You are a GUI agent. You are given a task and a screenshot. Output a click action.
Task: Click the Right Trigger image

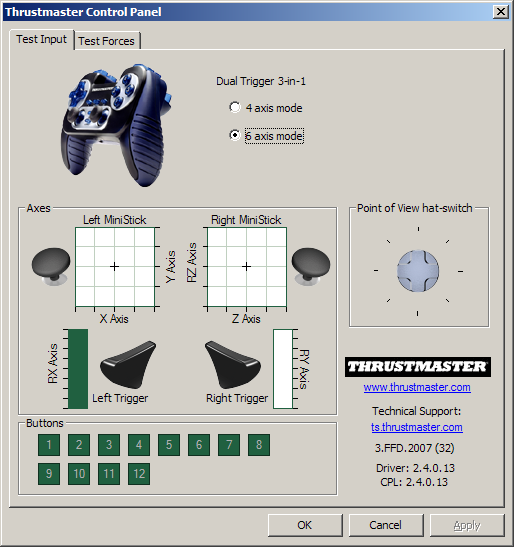point(233,365)
